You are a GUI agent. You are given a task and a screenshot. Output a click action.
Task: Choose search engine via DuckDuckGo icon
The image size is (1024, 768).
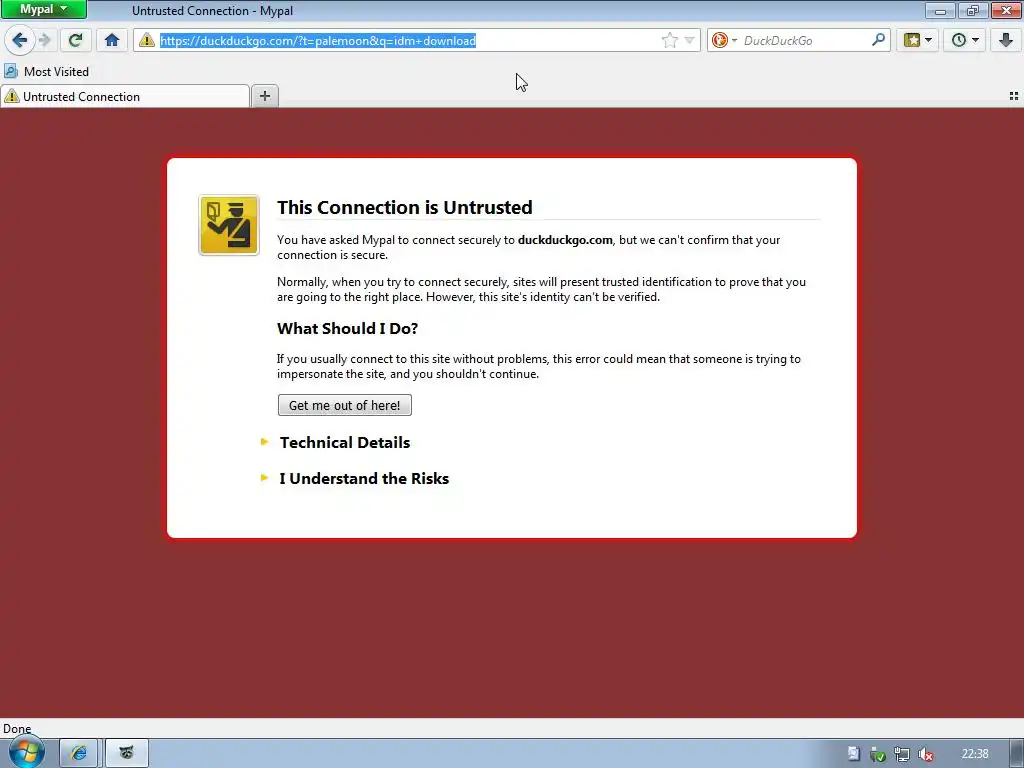coord(724,40)
